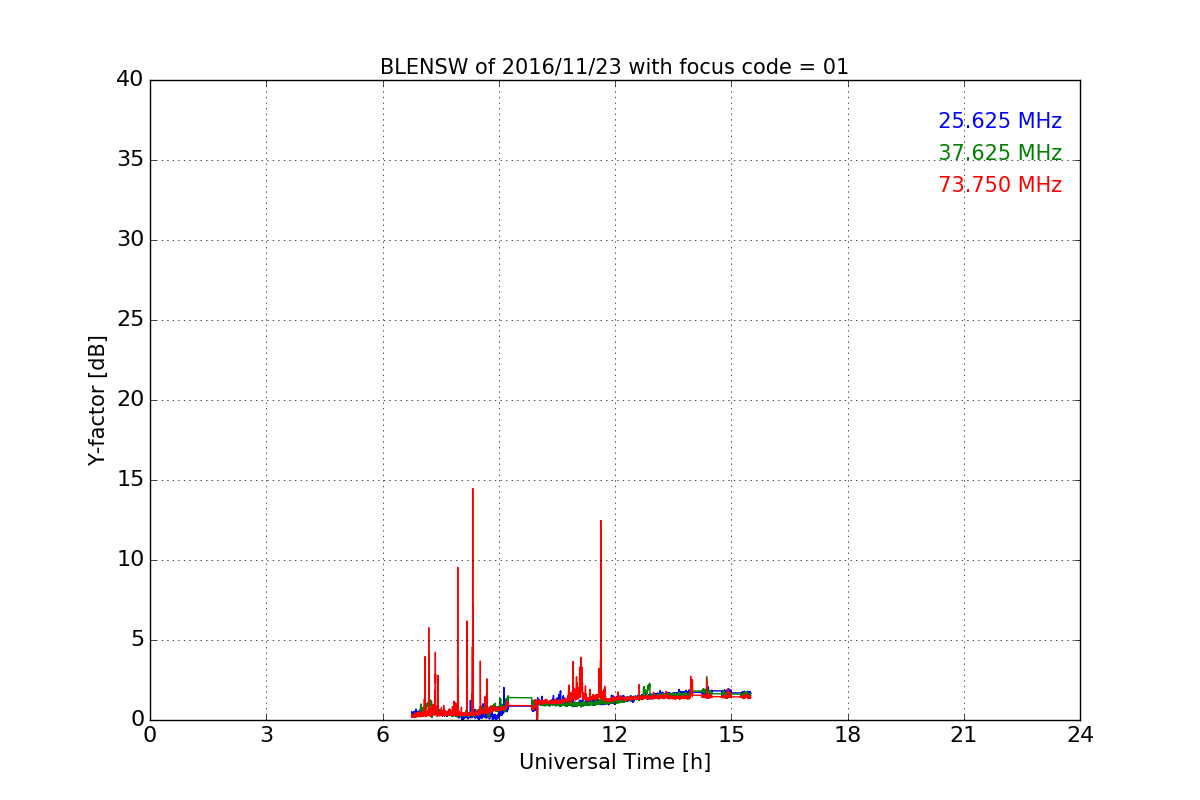
Task: Click the x-axis tick label 18
Action: click(x=848, y=735)
